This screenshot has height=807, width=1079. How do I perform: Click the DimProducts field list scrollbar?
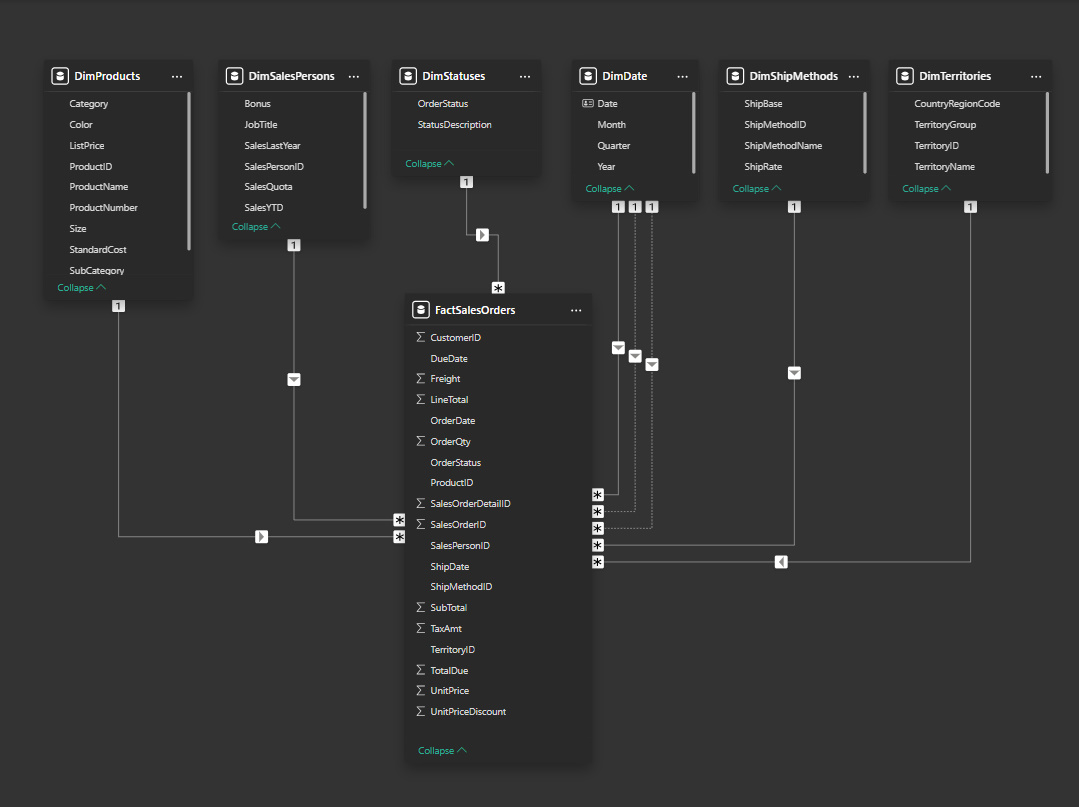[189, 171]
